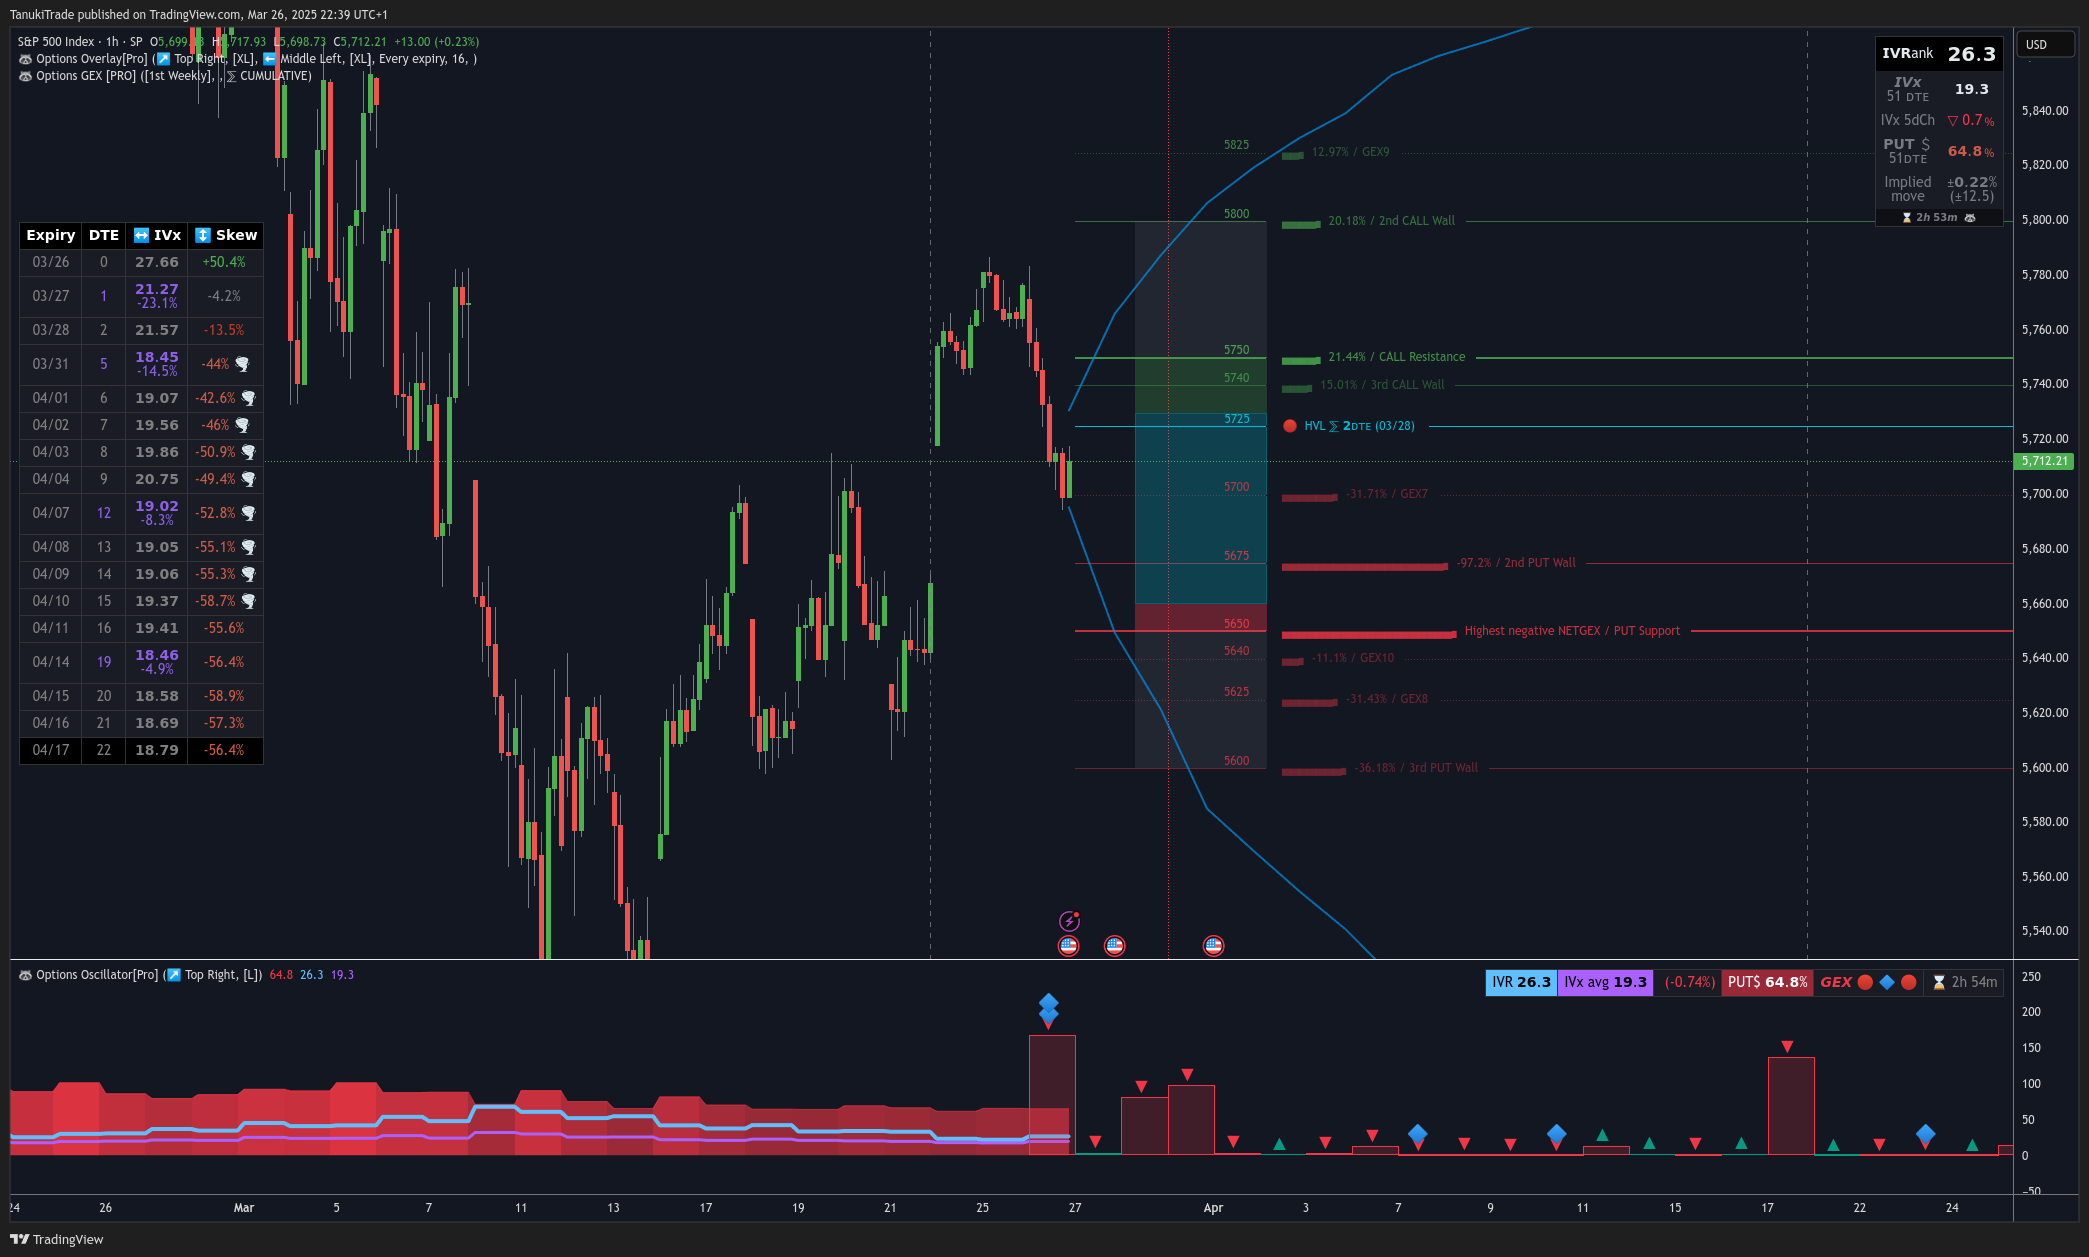
Task: Click the IVx arrows icon in table header
Action: click(x=141, y=235)
